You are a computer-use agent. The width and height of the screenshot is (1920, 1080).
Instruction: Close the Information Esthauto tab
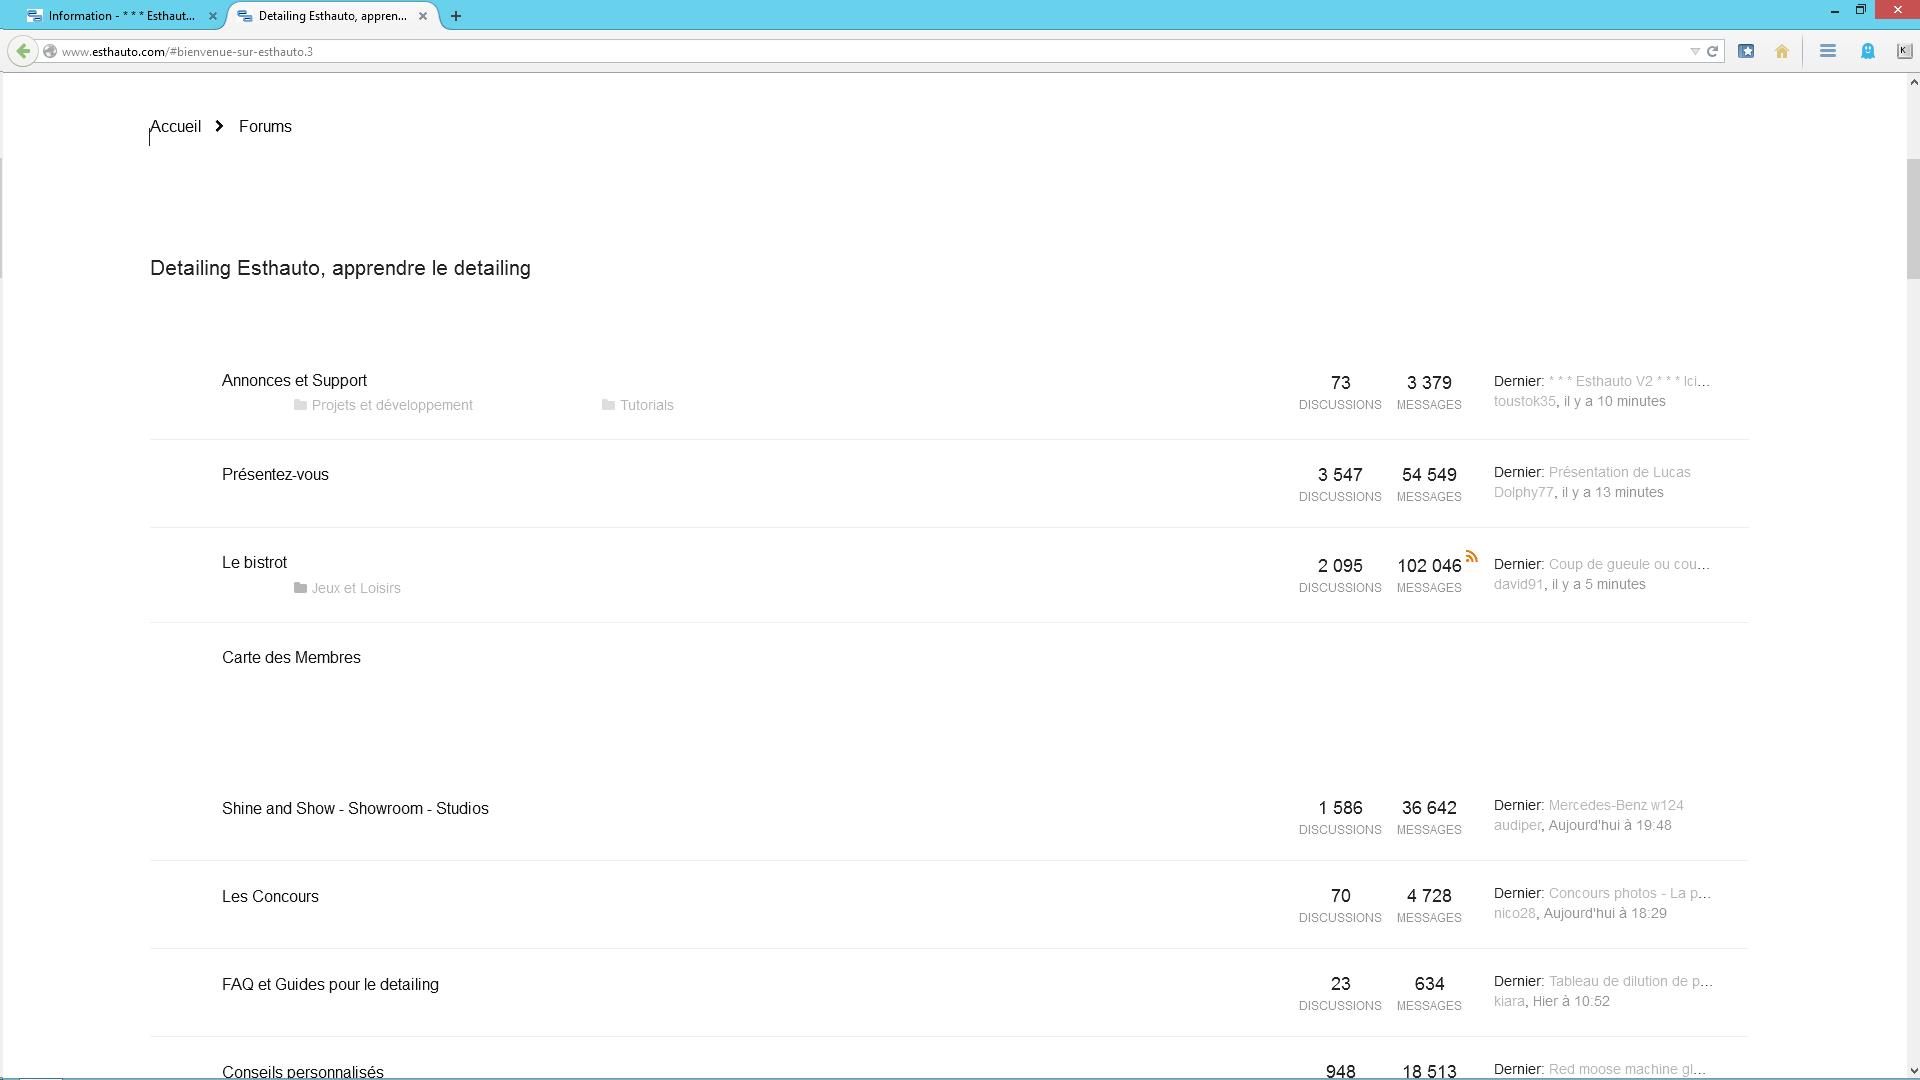212,16
